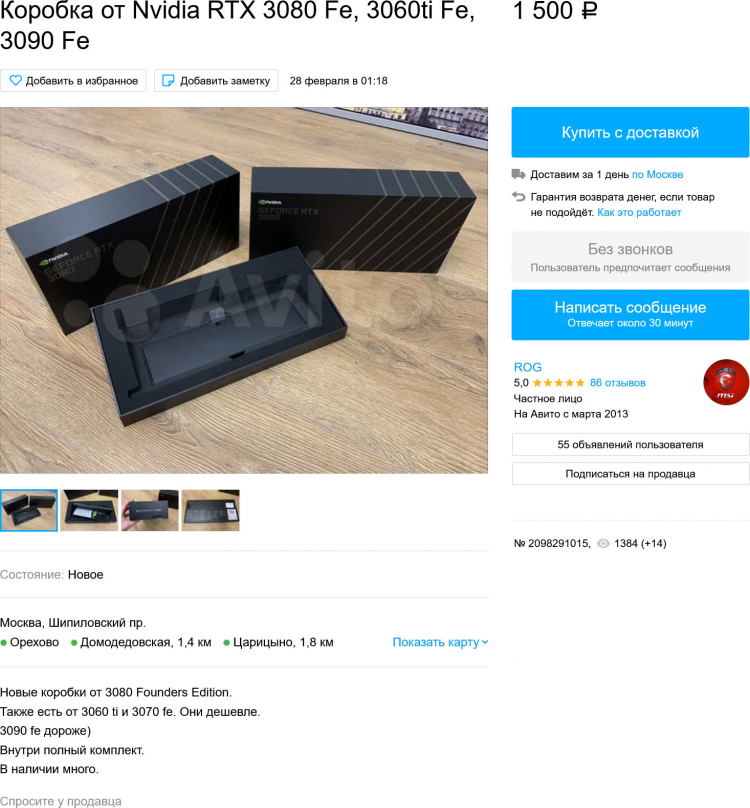Viewport: 750px width, 808px height.
Task: Click the chevron after Показать карту
Action: click(485, 642)
